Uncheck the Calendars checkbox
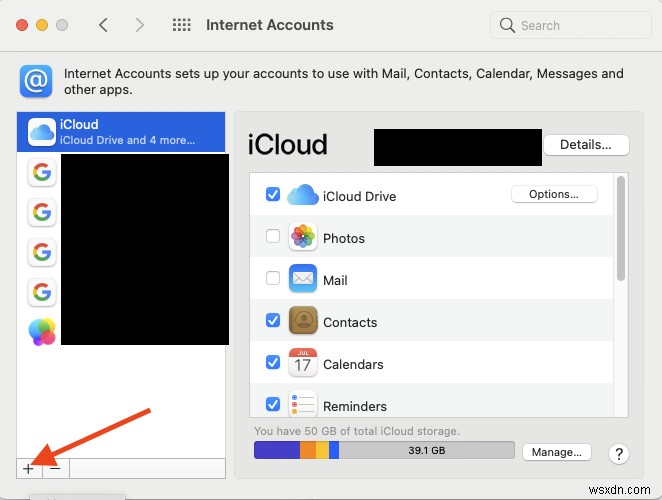The image size is (662, 500). point(273,362)
